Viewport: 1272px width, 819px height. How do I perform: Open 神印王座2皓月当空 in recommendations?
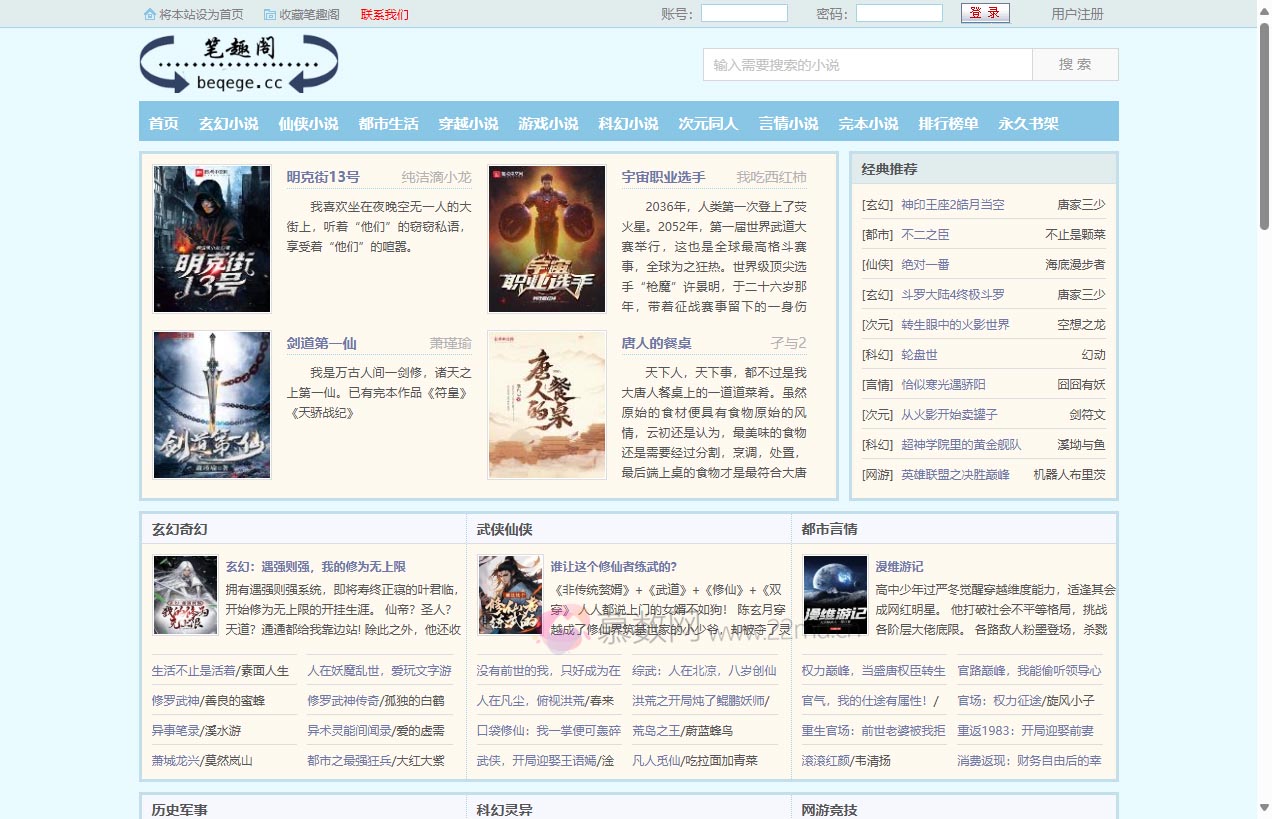click(x=952, y=205)
